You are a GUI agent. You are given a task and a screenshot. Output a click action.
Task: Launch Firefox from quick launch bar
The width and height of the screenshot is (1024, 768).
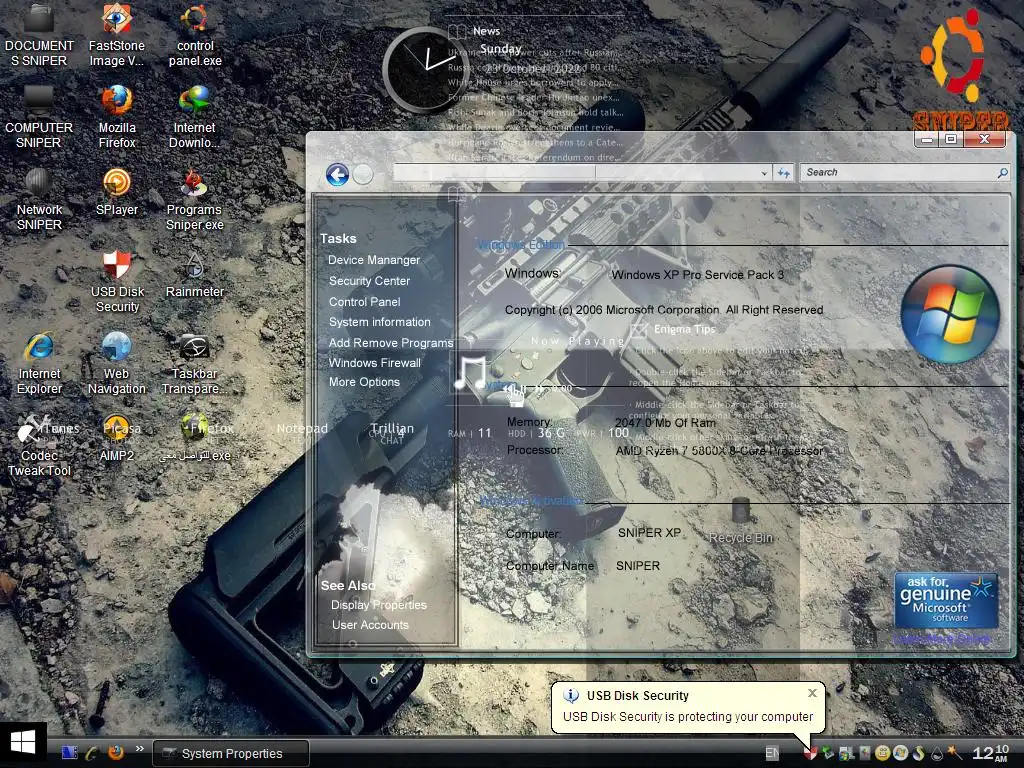(116, 753)
